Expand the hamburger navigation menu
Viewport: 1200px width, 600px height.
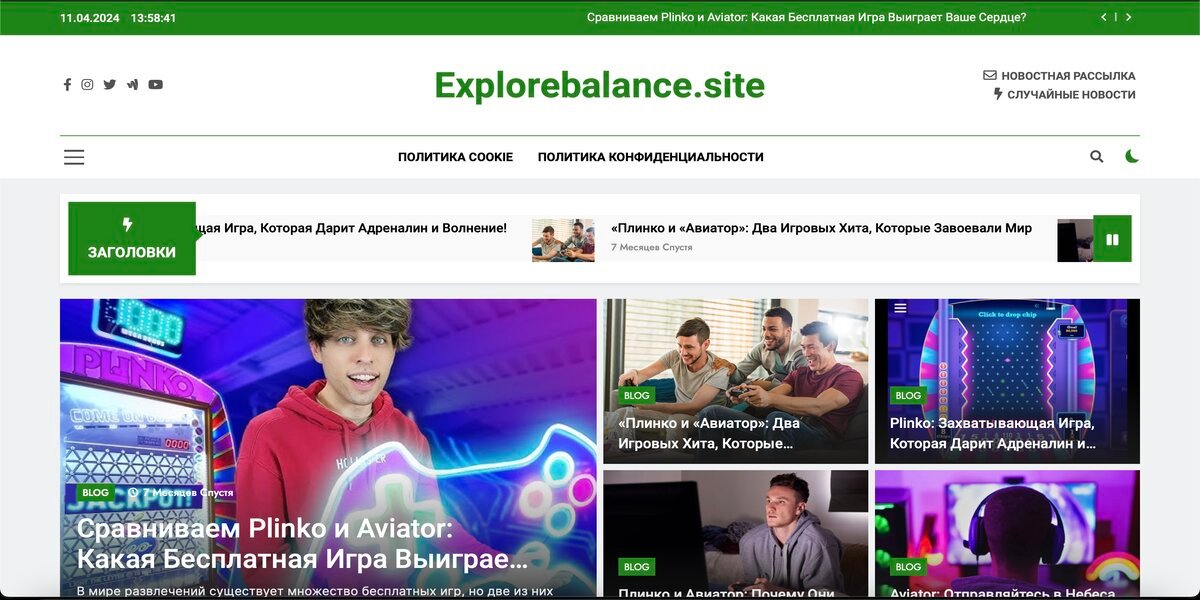pos(74,156)
